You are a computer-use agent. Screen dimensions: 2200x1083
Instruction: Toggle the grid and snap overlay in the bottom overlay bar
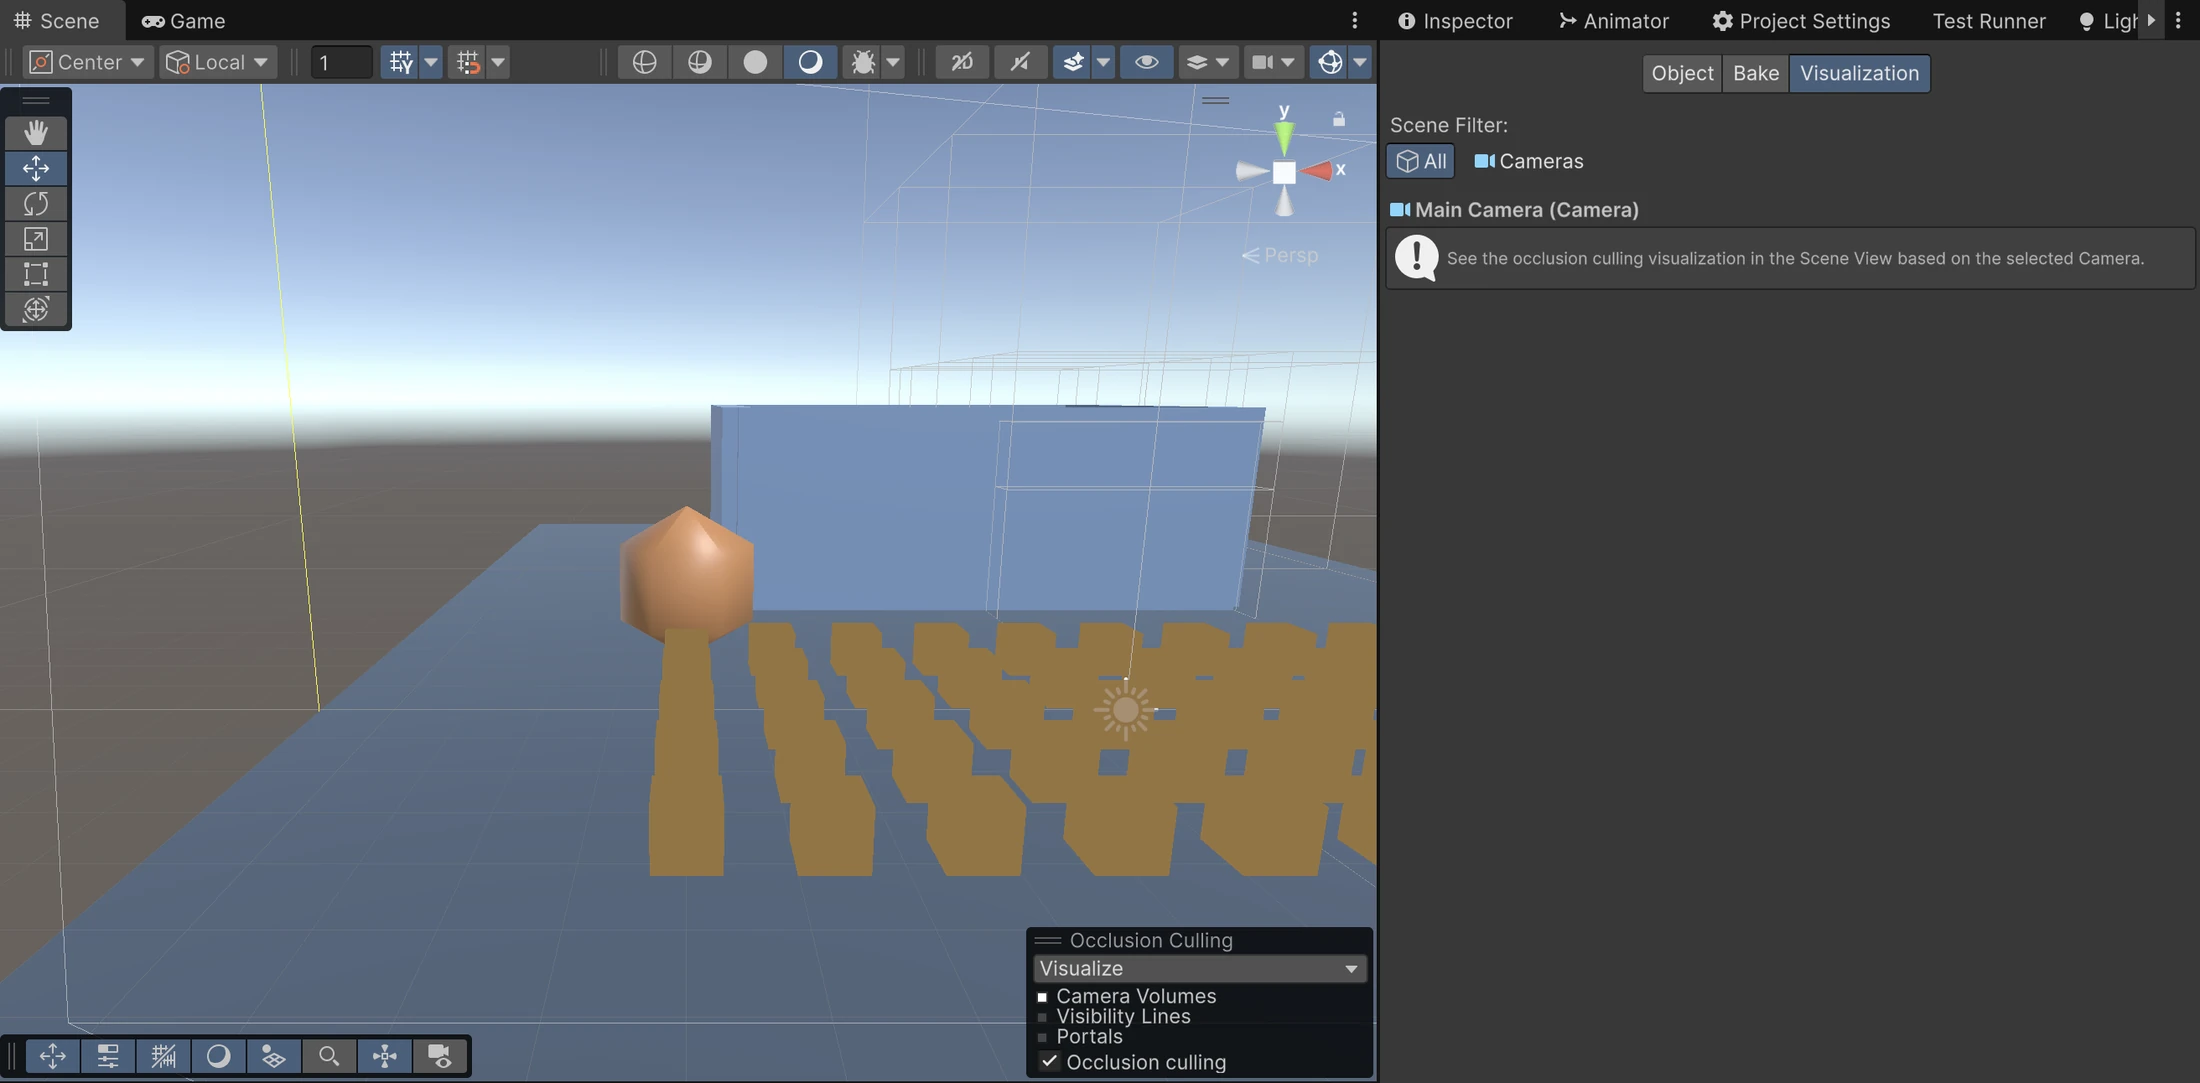(163, 1056)
